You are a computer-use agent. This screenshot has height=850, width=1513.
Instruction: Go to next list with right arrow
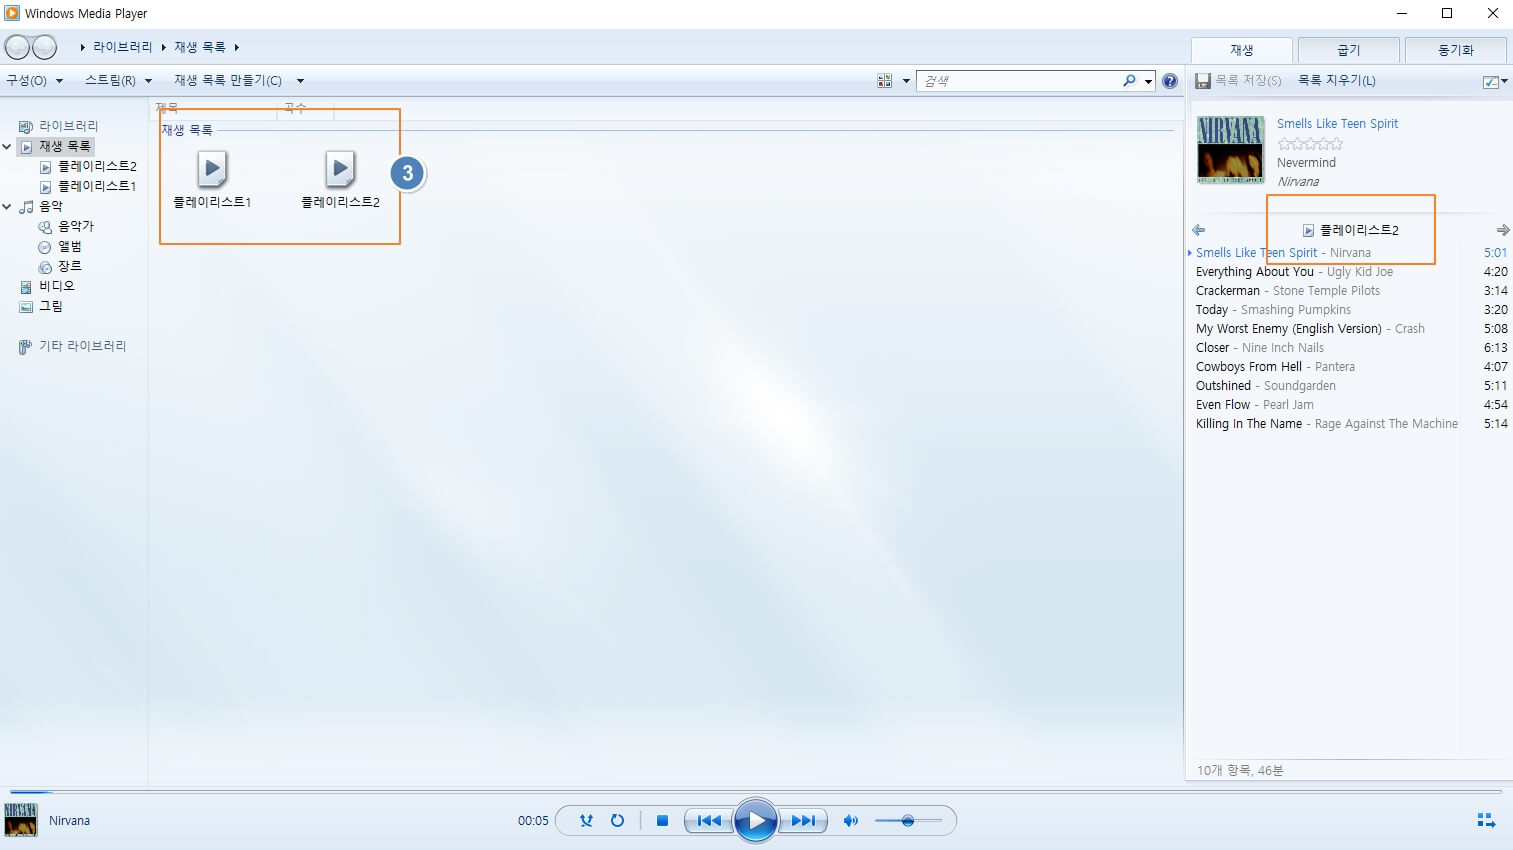click(x=1502, y=230)
